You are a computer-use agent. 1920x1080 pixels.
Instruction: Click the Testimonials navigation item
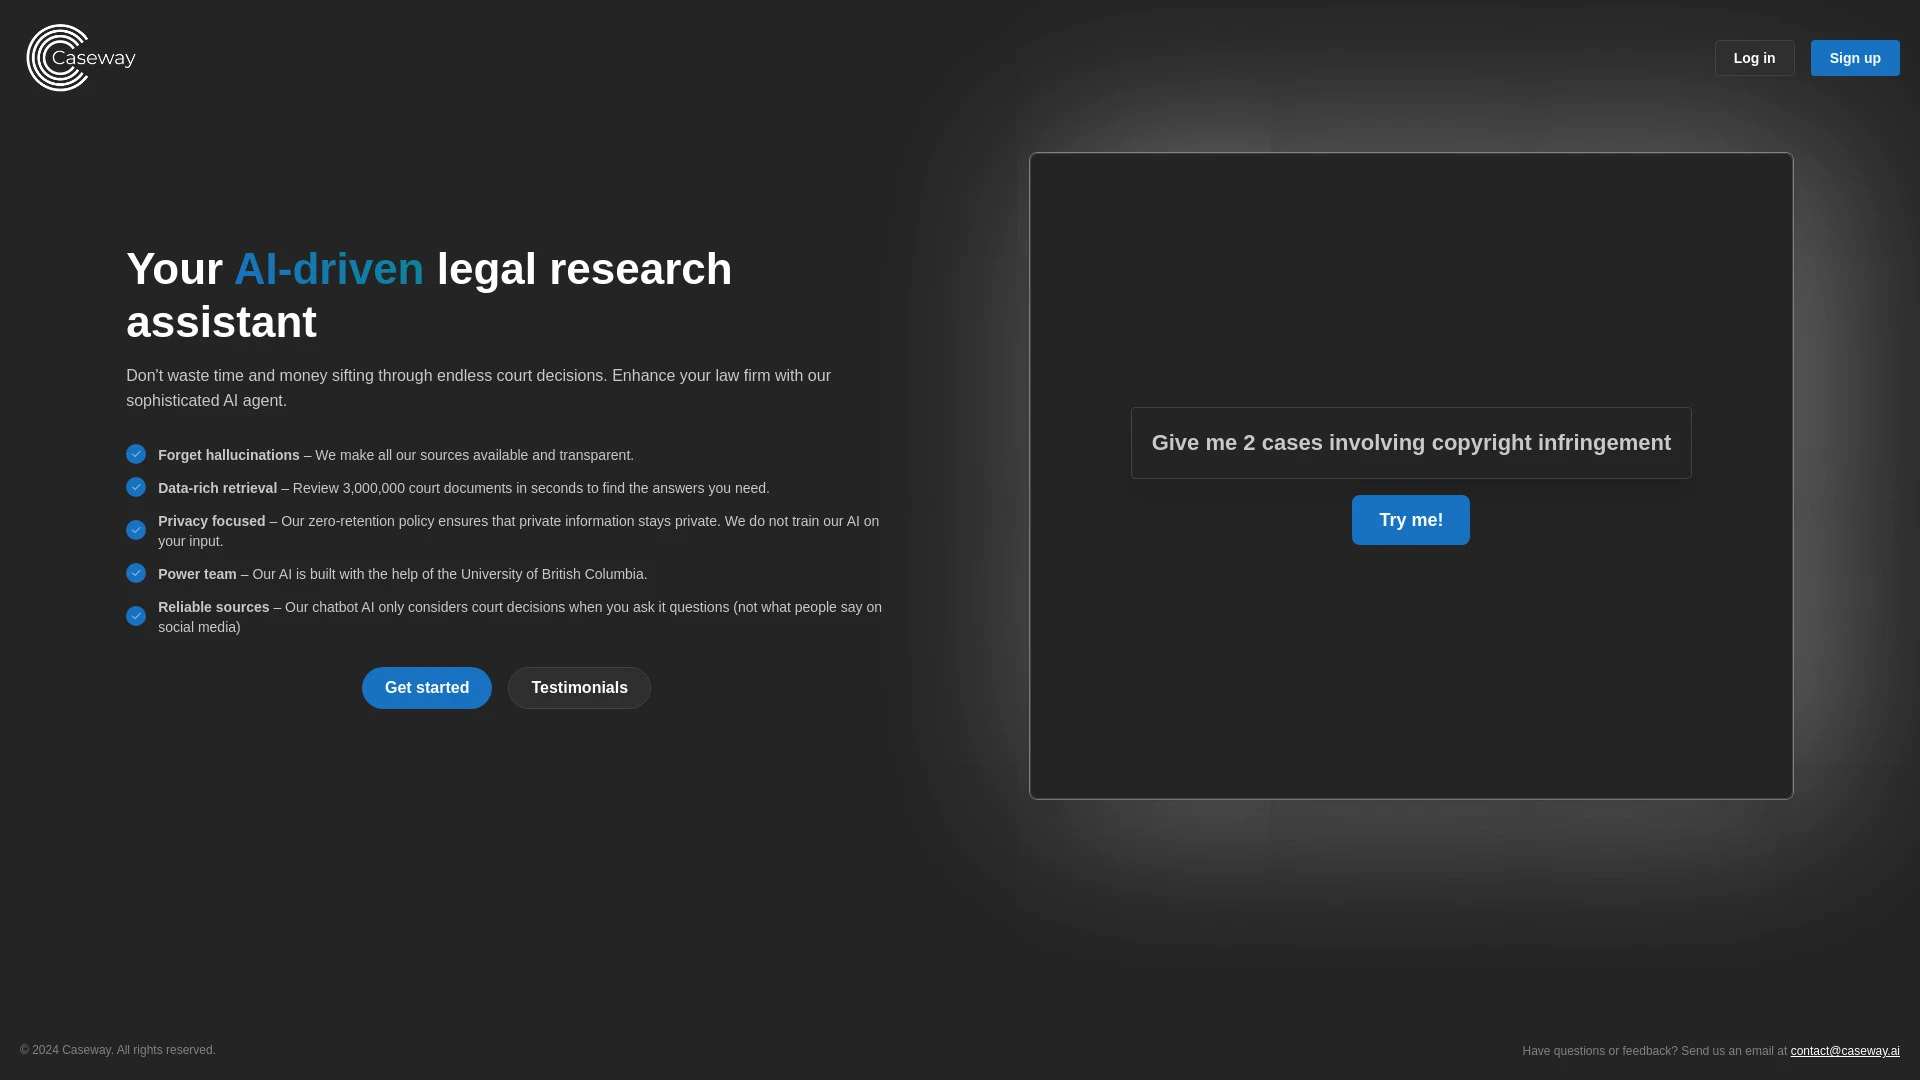579,687
